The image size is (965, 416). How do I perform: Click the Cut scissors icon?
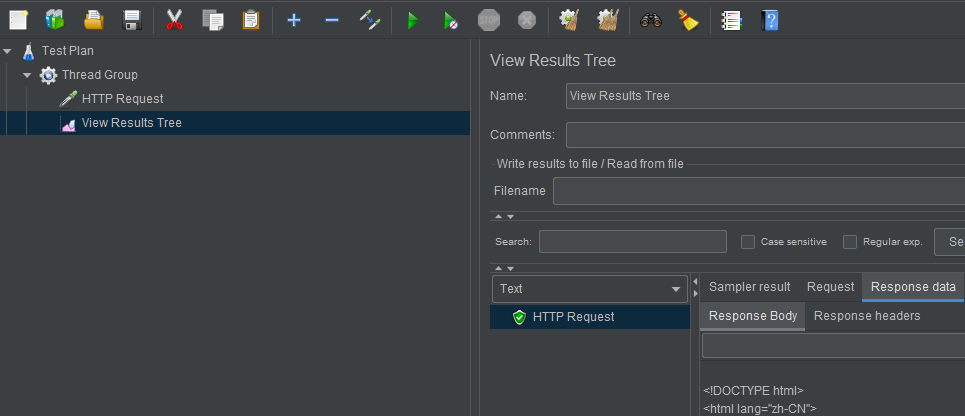pyautogui.click(x=175, y=20)
